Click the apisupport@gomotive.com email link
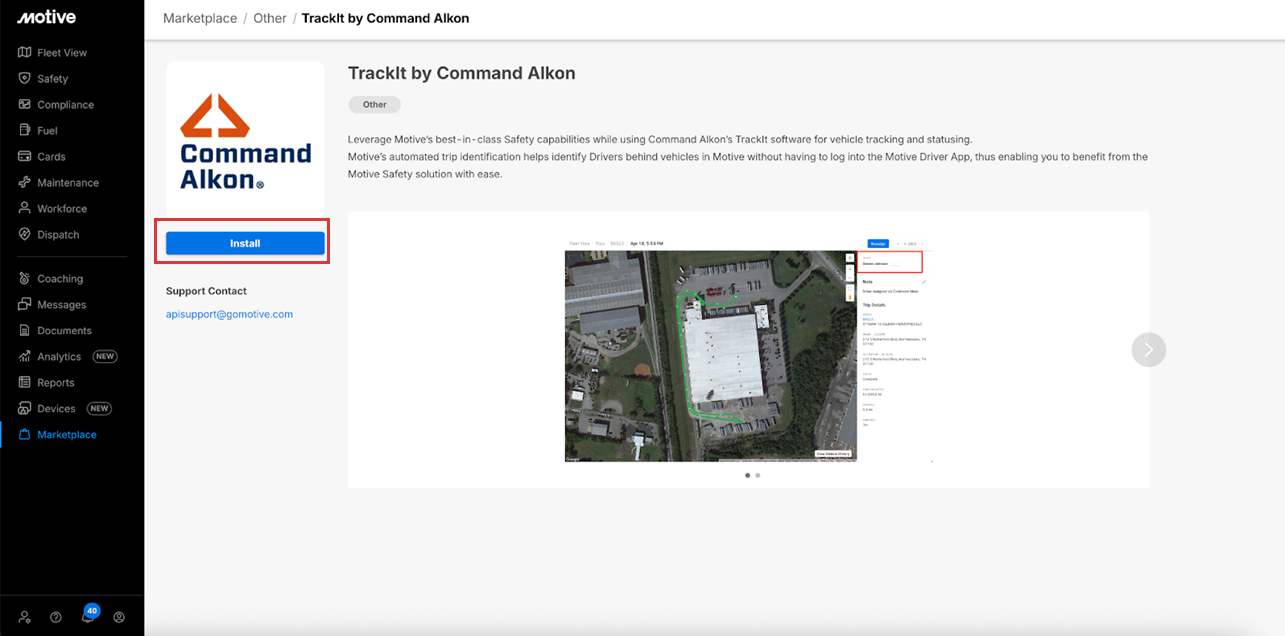This screenshot has width=1285, height=636. tap(229, 314)
